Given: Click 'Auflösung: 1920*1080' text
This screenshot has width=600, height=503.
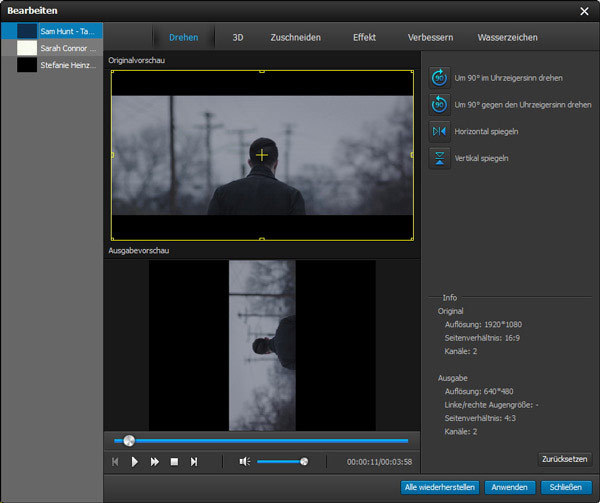Looking at the screenshot, I should tap(483, 325).
